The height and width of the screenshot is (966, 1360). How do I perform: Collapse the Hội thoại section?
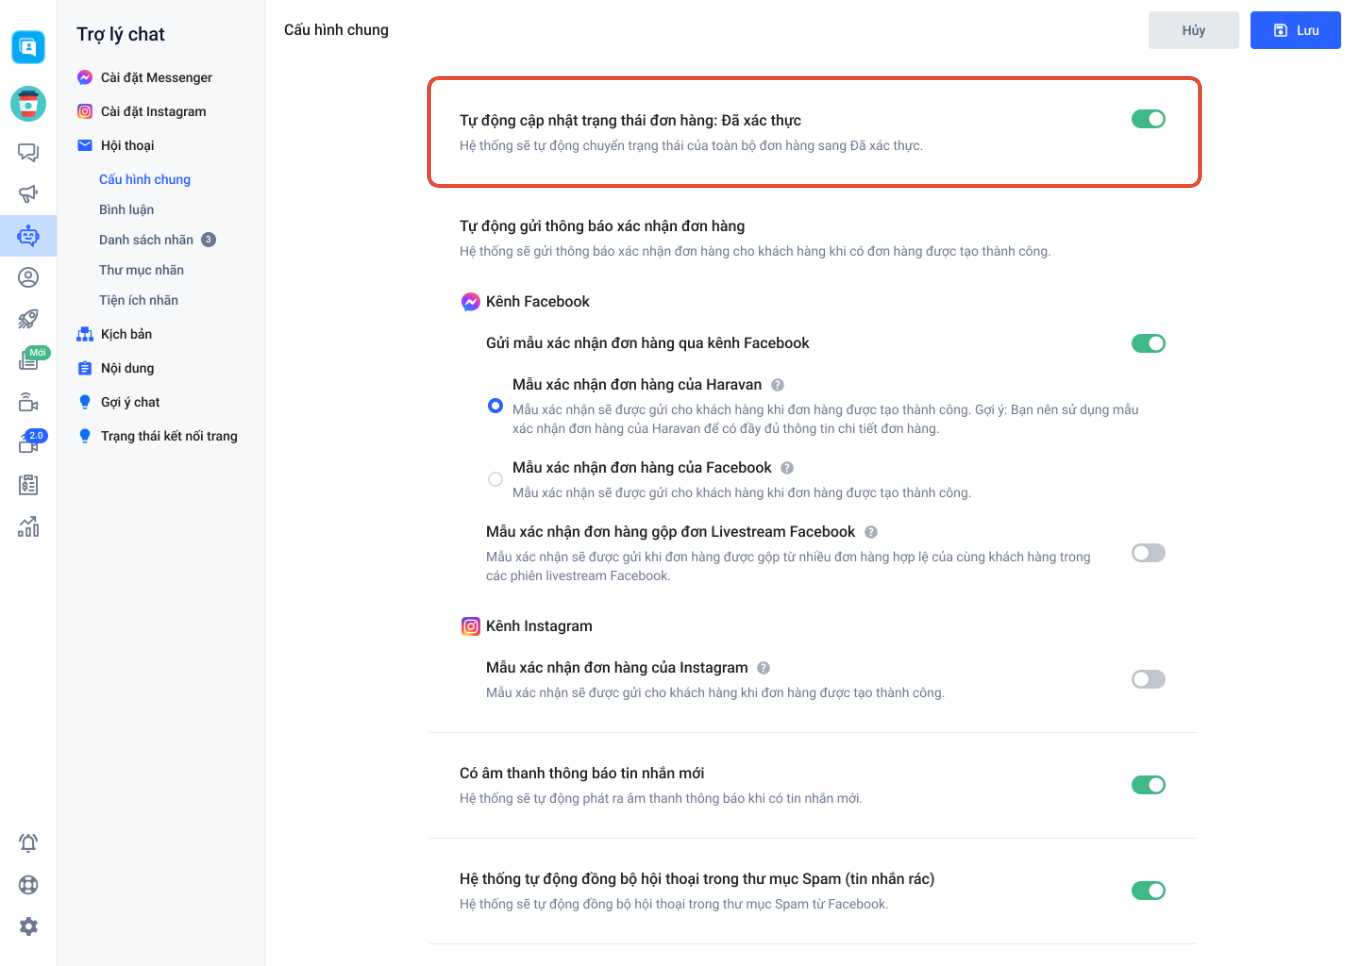coord(127,145)
